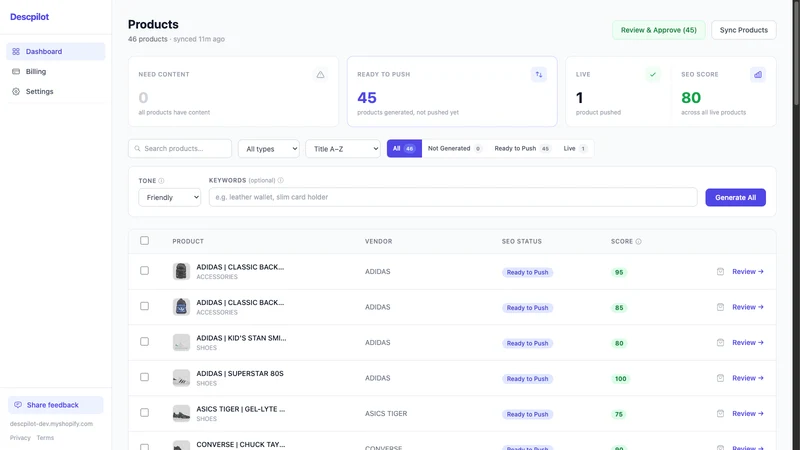800x450 pixels.
Task: Check the Adidas Classic Backpack row with score 85
Action: pos(144,306)
